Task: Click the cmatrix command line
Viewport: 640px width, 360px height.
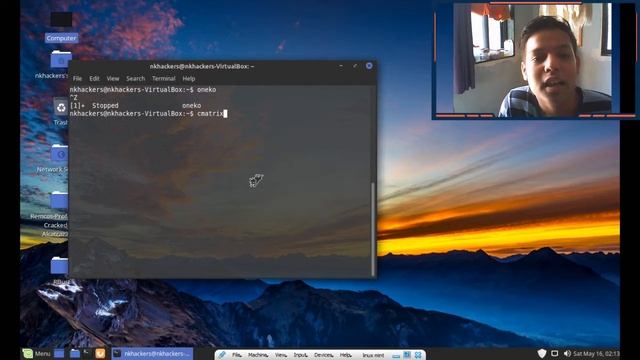Action: [148, 113]
